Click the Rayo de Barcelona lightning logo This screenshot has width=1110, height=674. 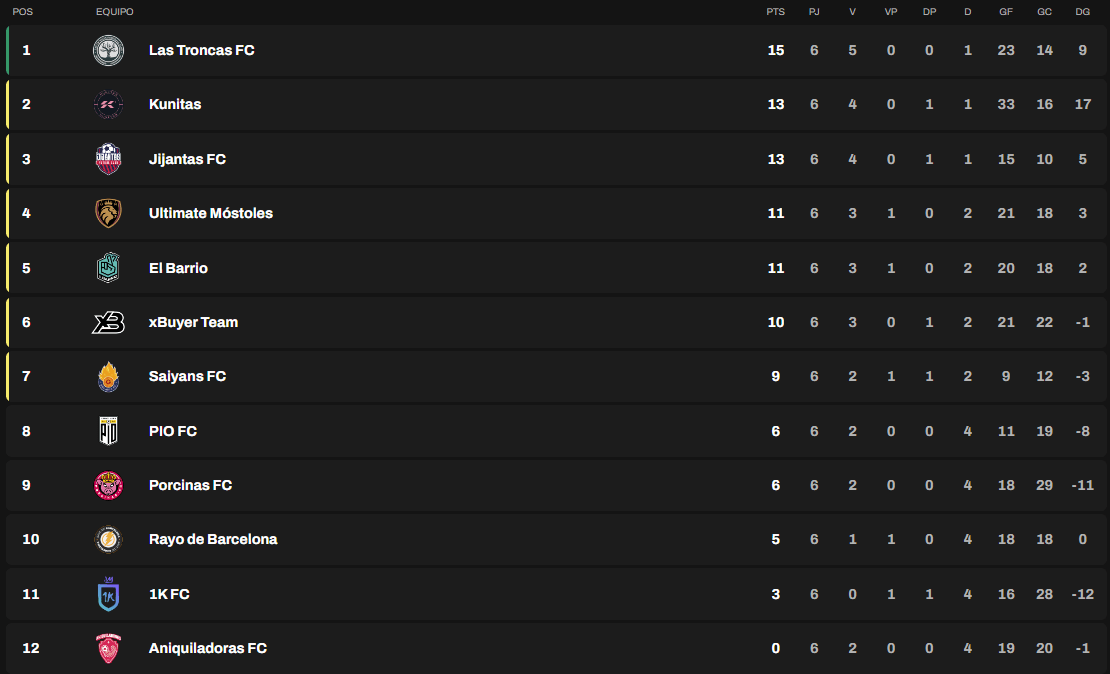pos(108,539)
